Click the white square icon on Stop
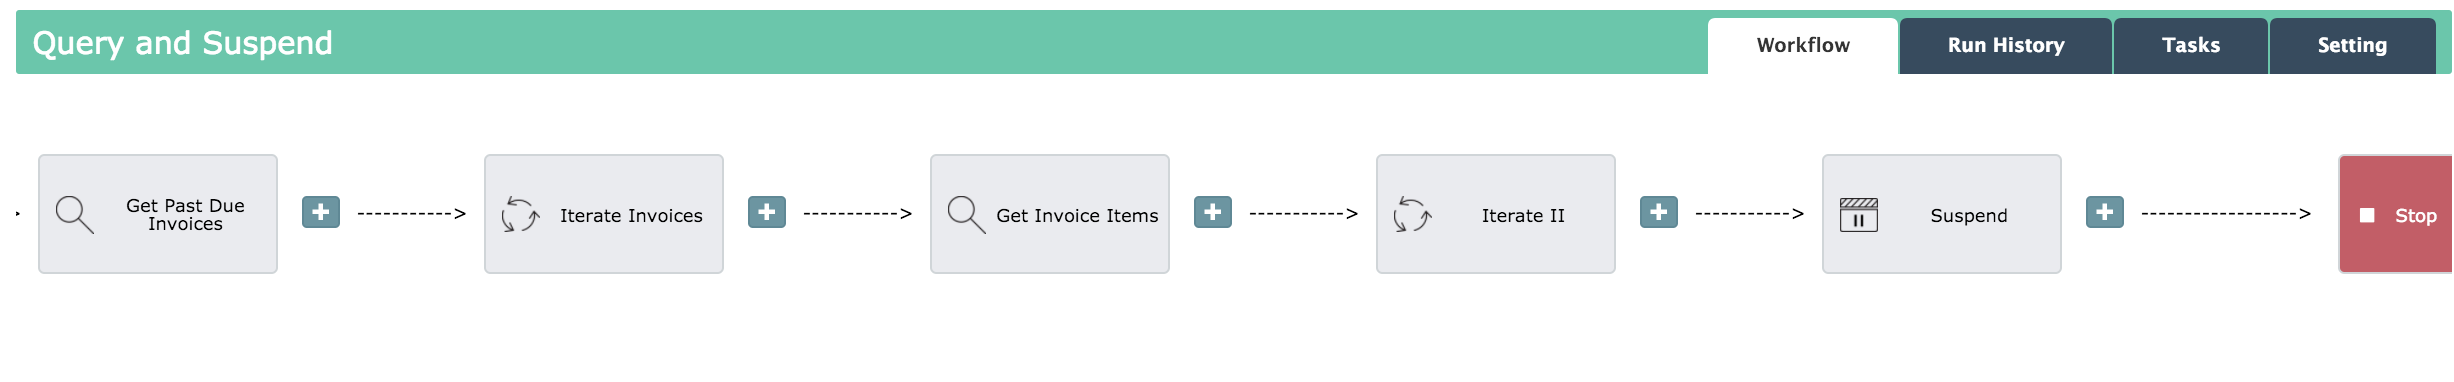 click(2367, 215)
